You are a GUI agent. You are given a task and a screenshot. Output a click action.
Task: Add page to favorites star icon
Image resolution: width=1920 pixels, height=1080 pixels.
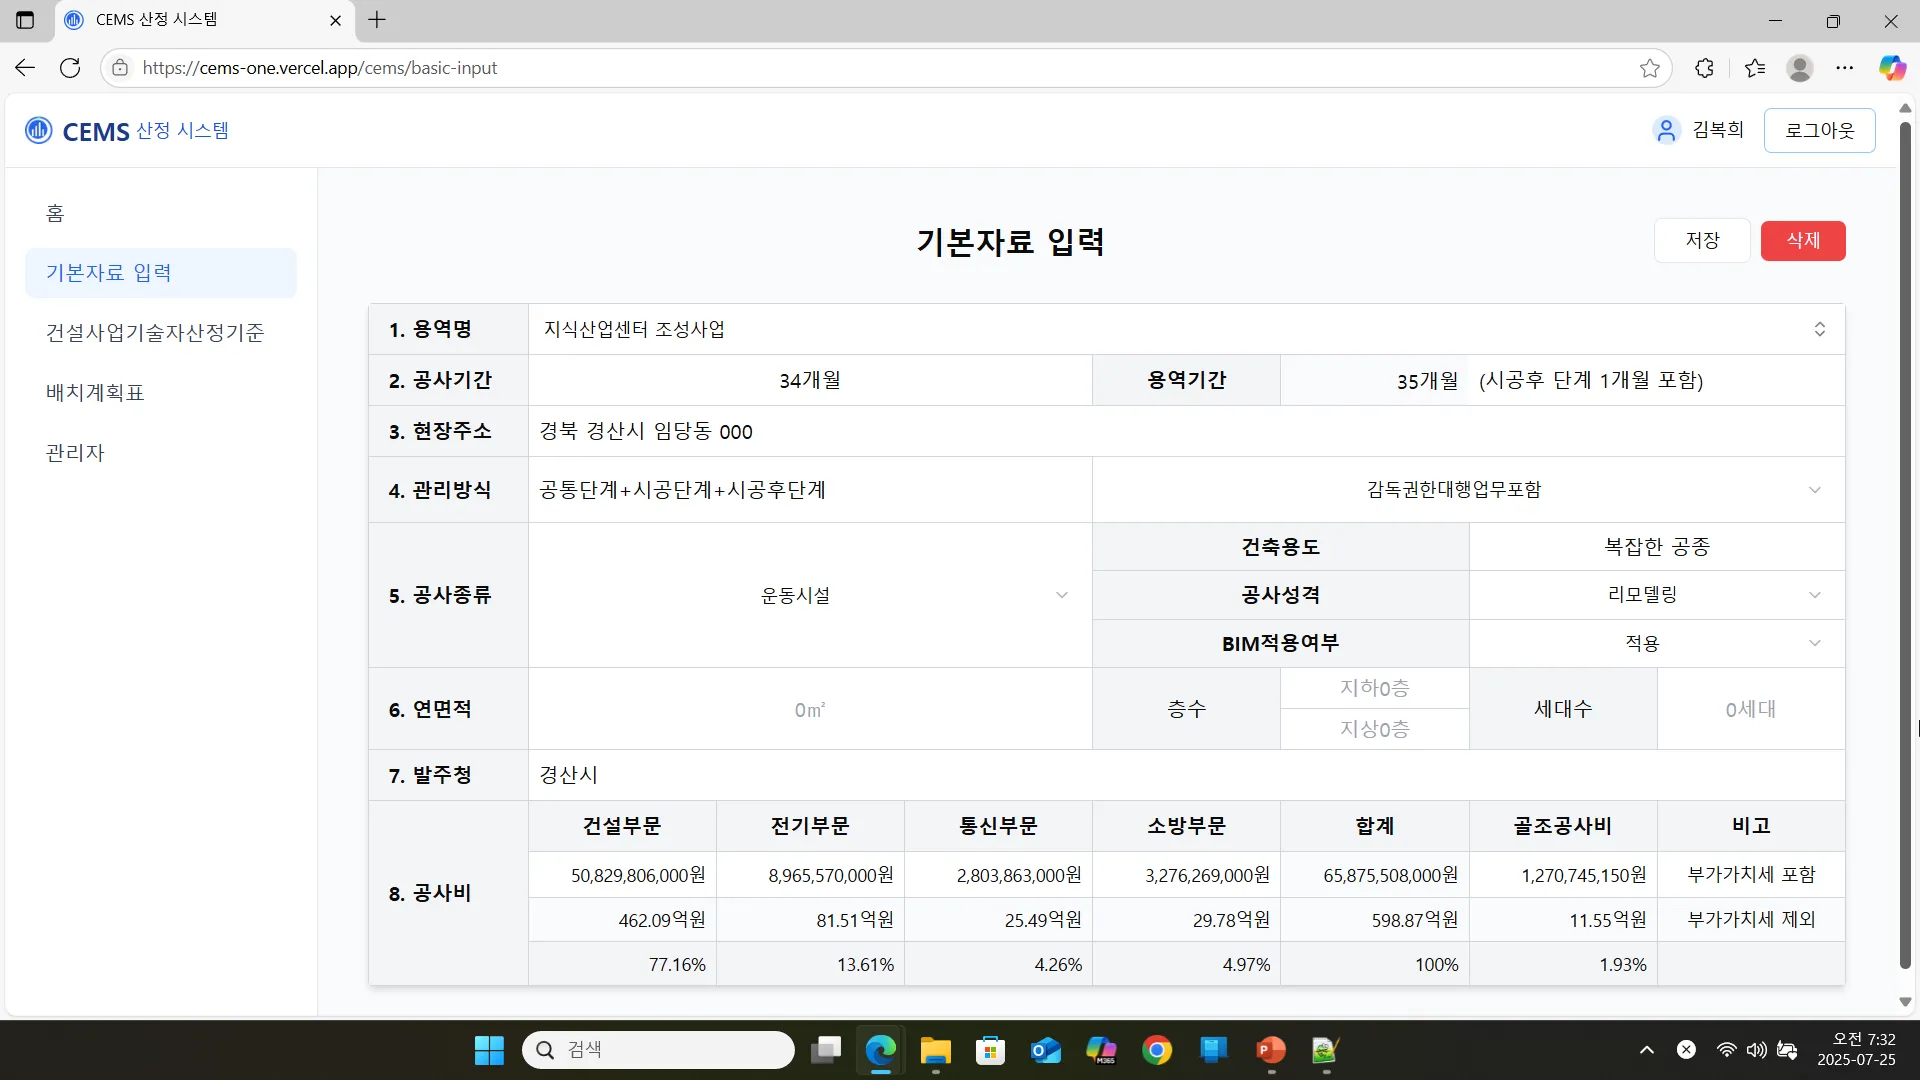(1650, 68)
